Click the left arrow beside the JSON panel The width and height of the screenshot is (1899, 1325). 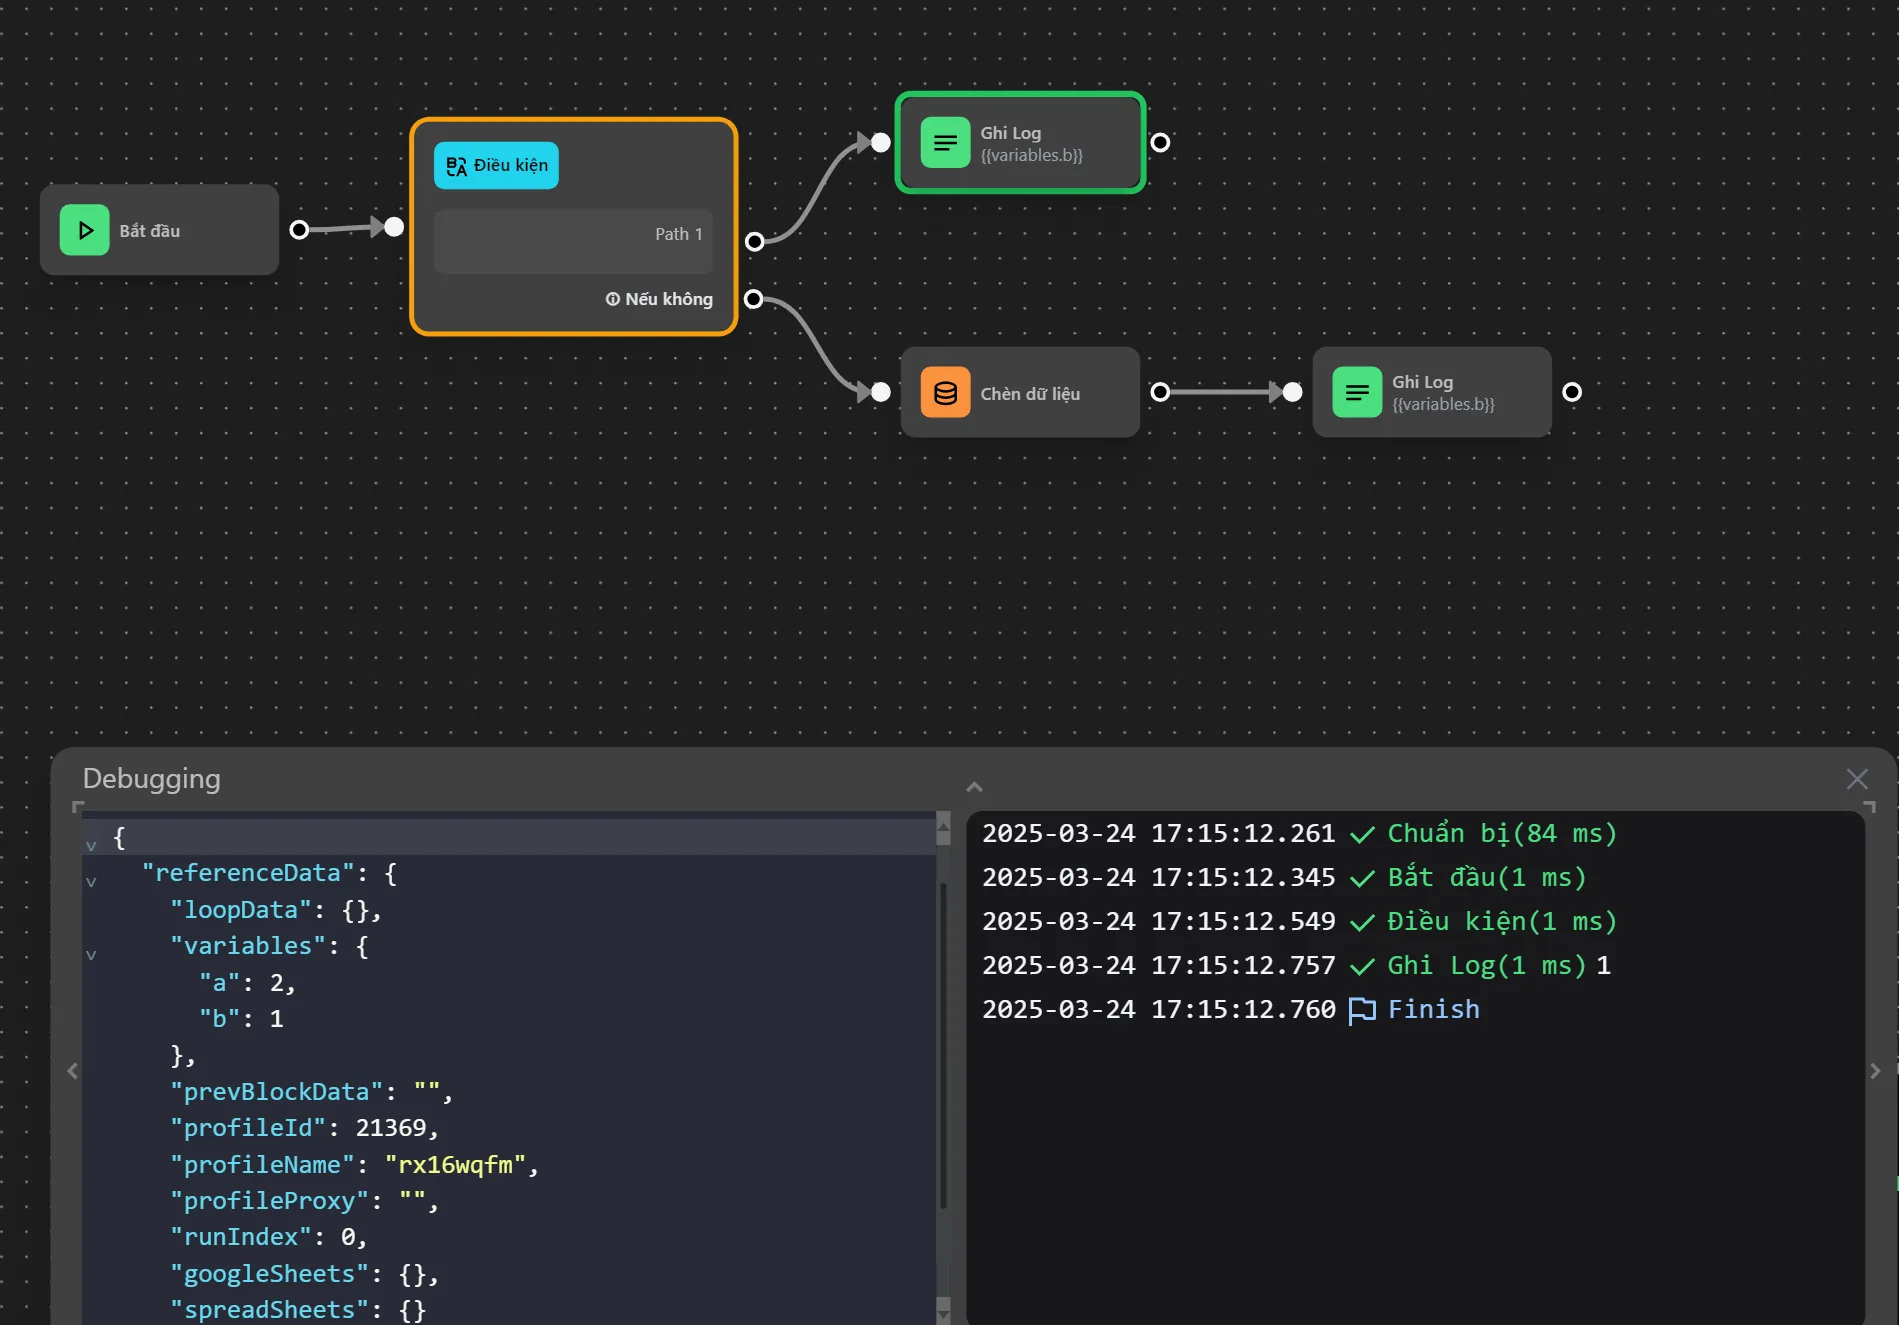pyautogui.click(x=72, y=1070)
